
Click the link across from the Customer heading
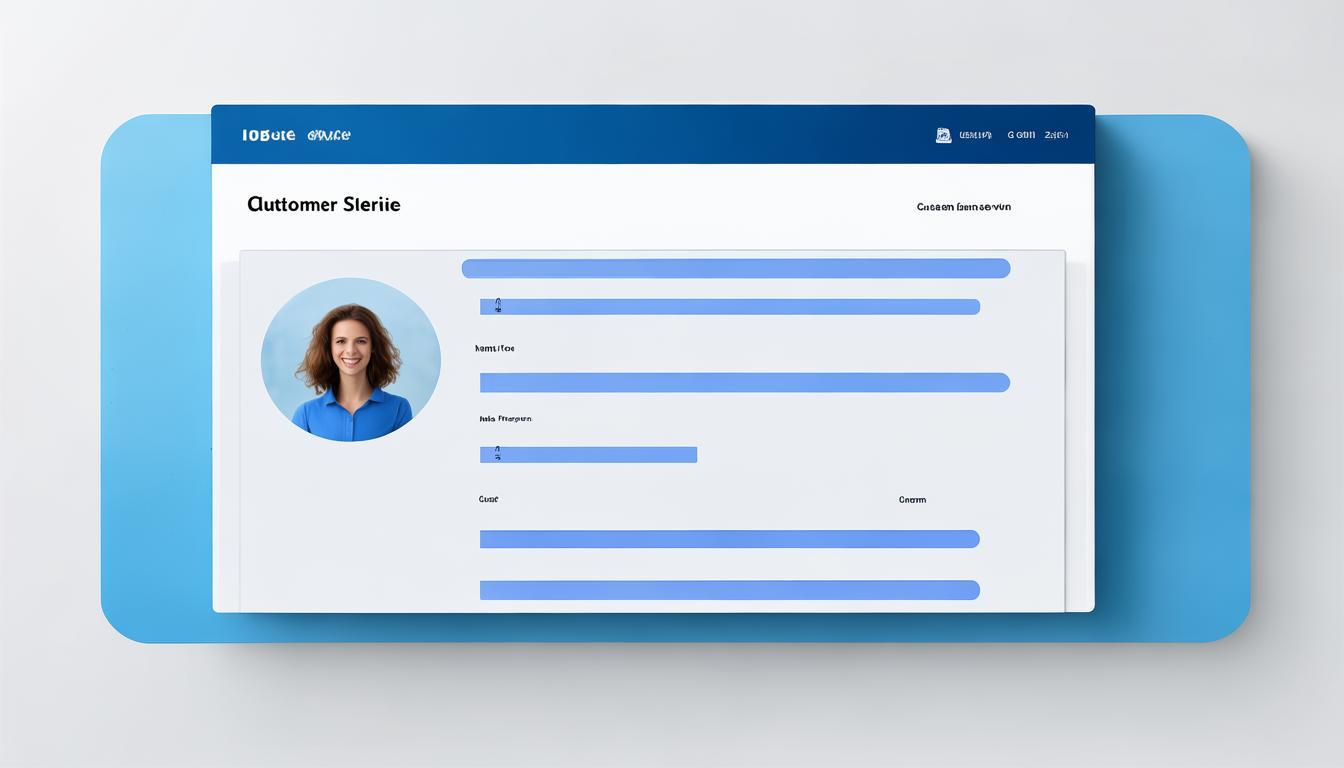click(963, 207)
